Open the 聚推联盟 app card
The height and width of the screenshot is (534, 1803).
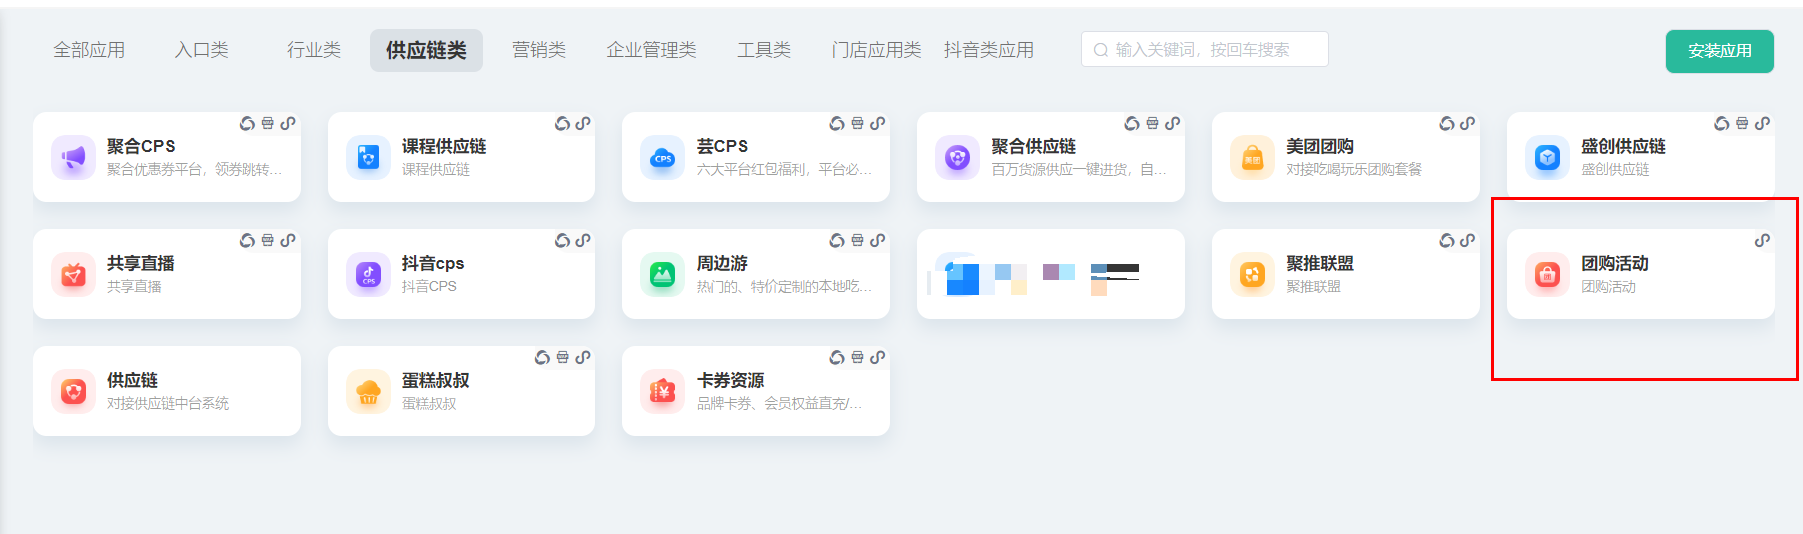(1346, 274)
